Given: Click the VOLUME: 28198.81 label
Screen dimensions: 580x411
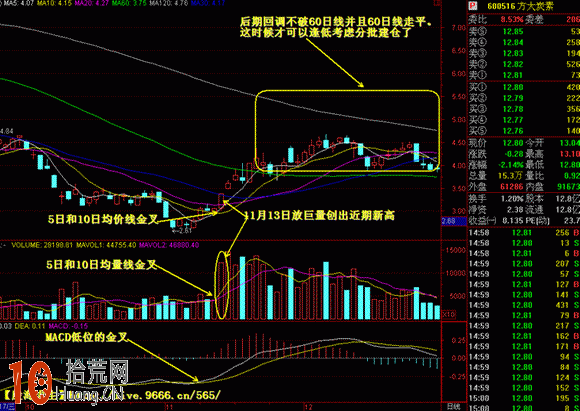Looking at the screenshot, I should coord(41,245).
